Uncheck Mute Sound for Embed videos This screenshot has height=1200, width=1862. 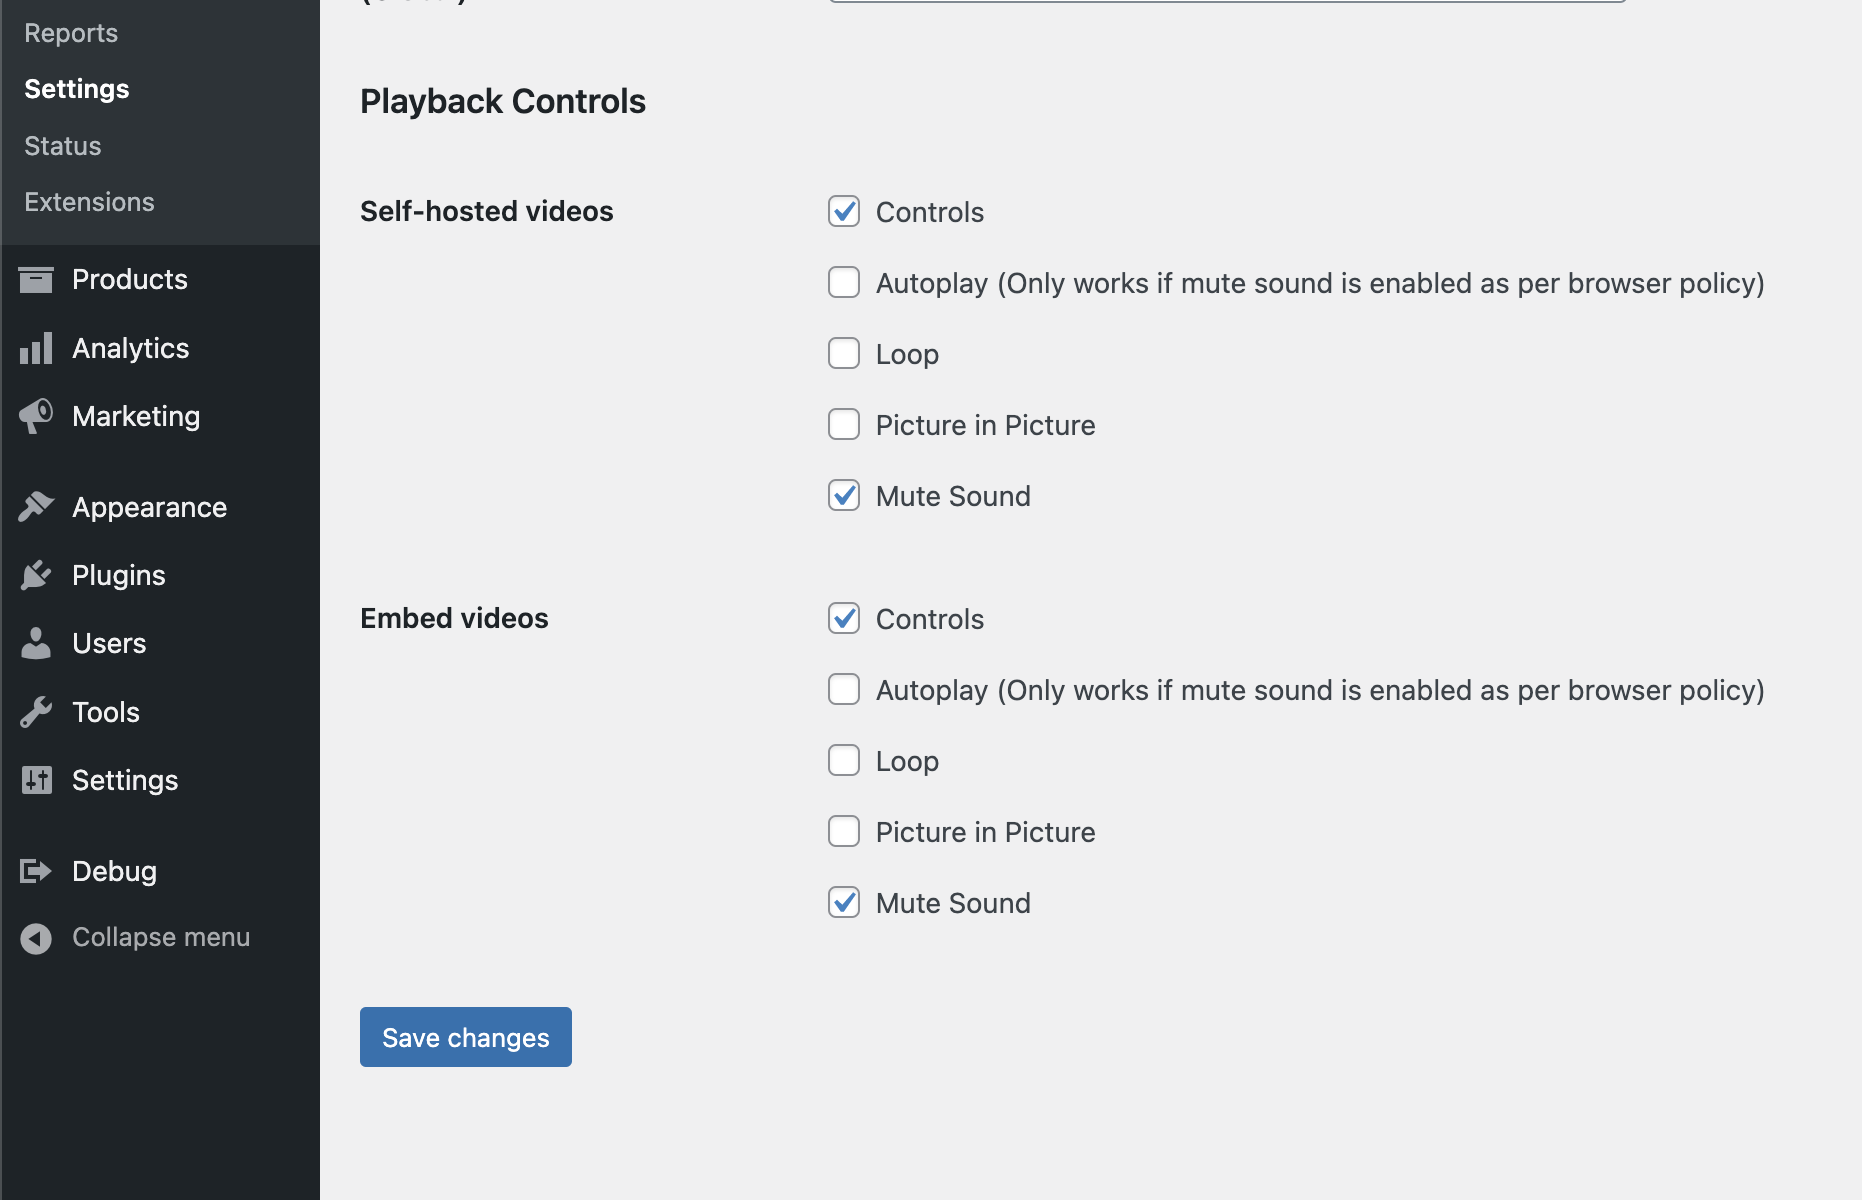[x=844, y=902]
